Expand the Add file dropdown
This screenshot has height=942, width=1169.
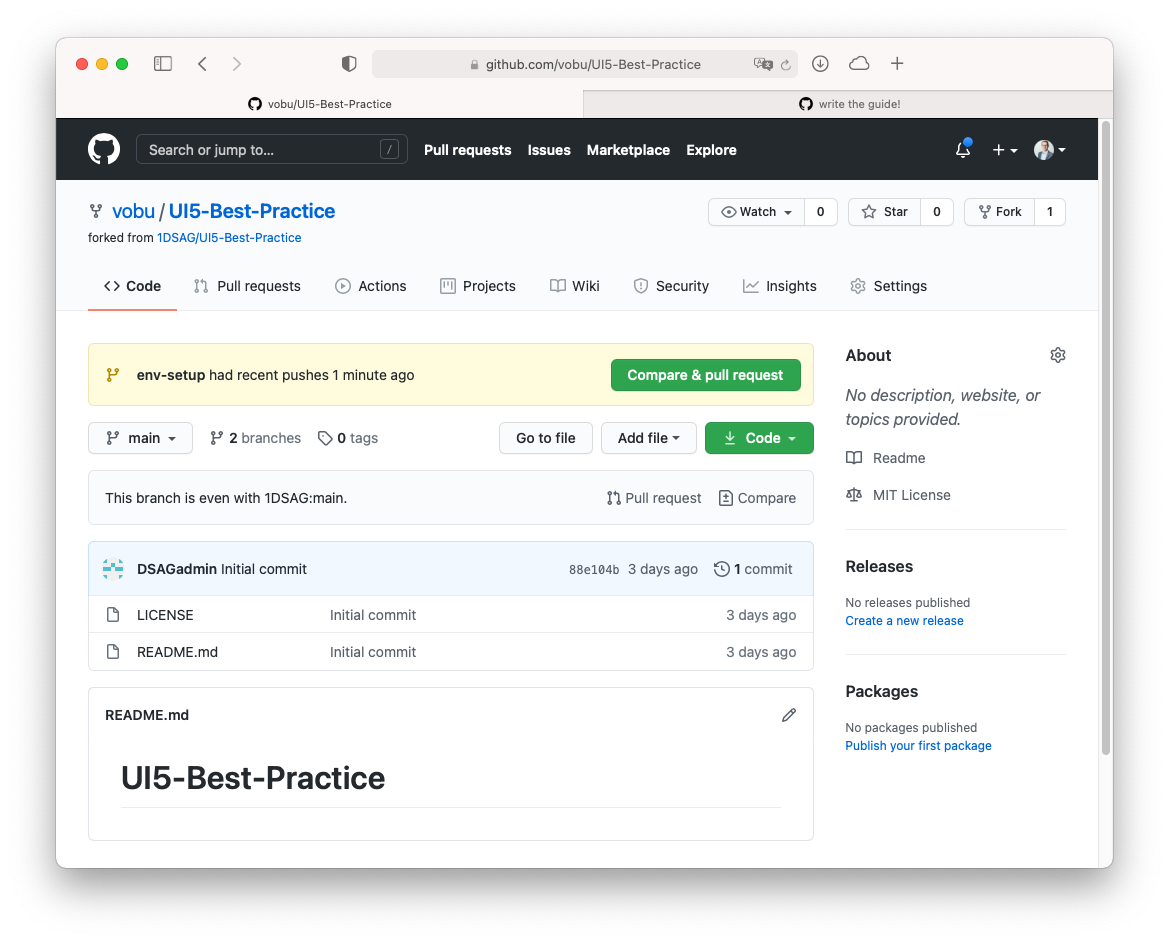pos(649,438)
